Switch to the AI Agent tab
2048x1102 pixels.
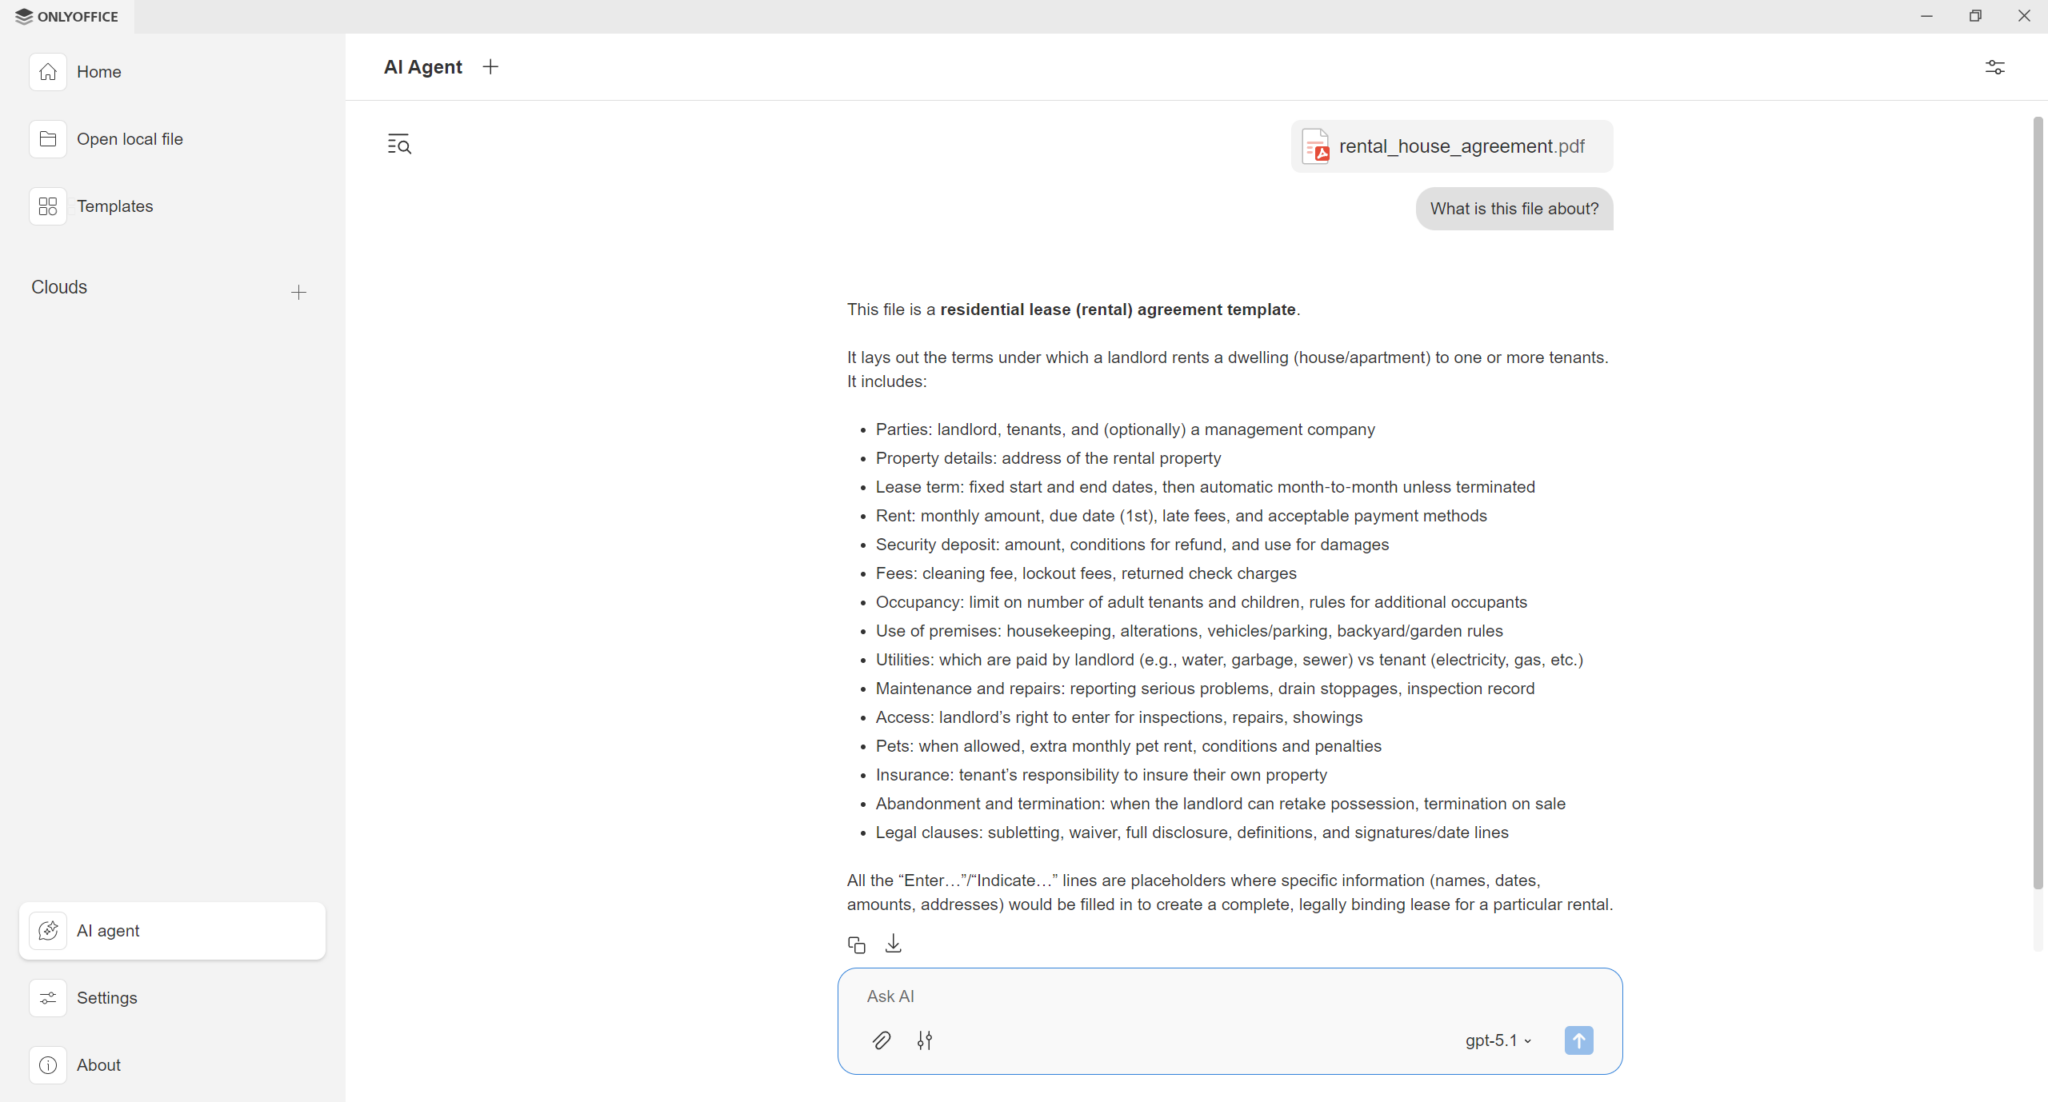click(x=422, y=66)
